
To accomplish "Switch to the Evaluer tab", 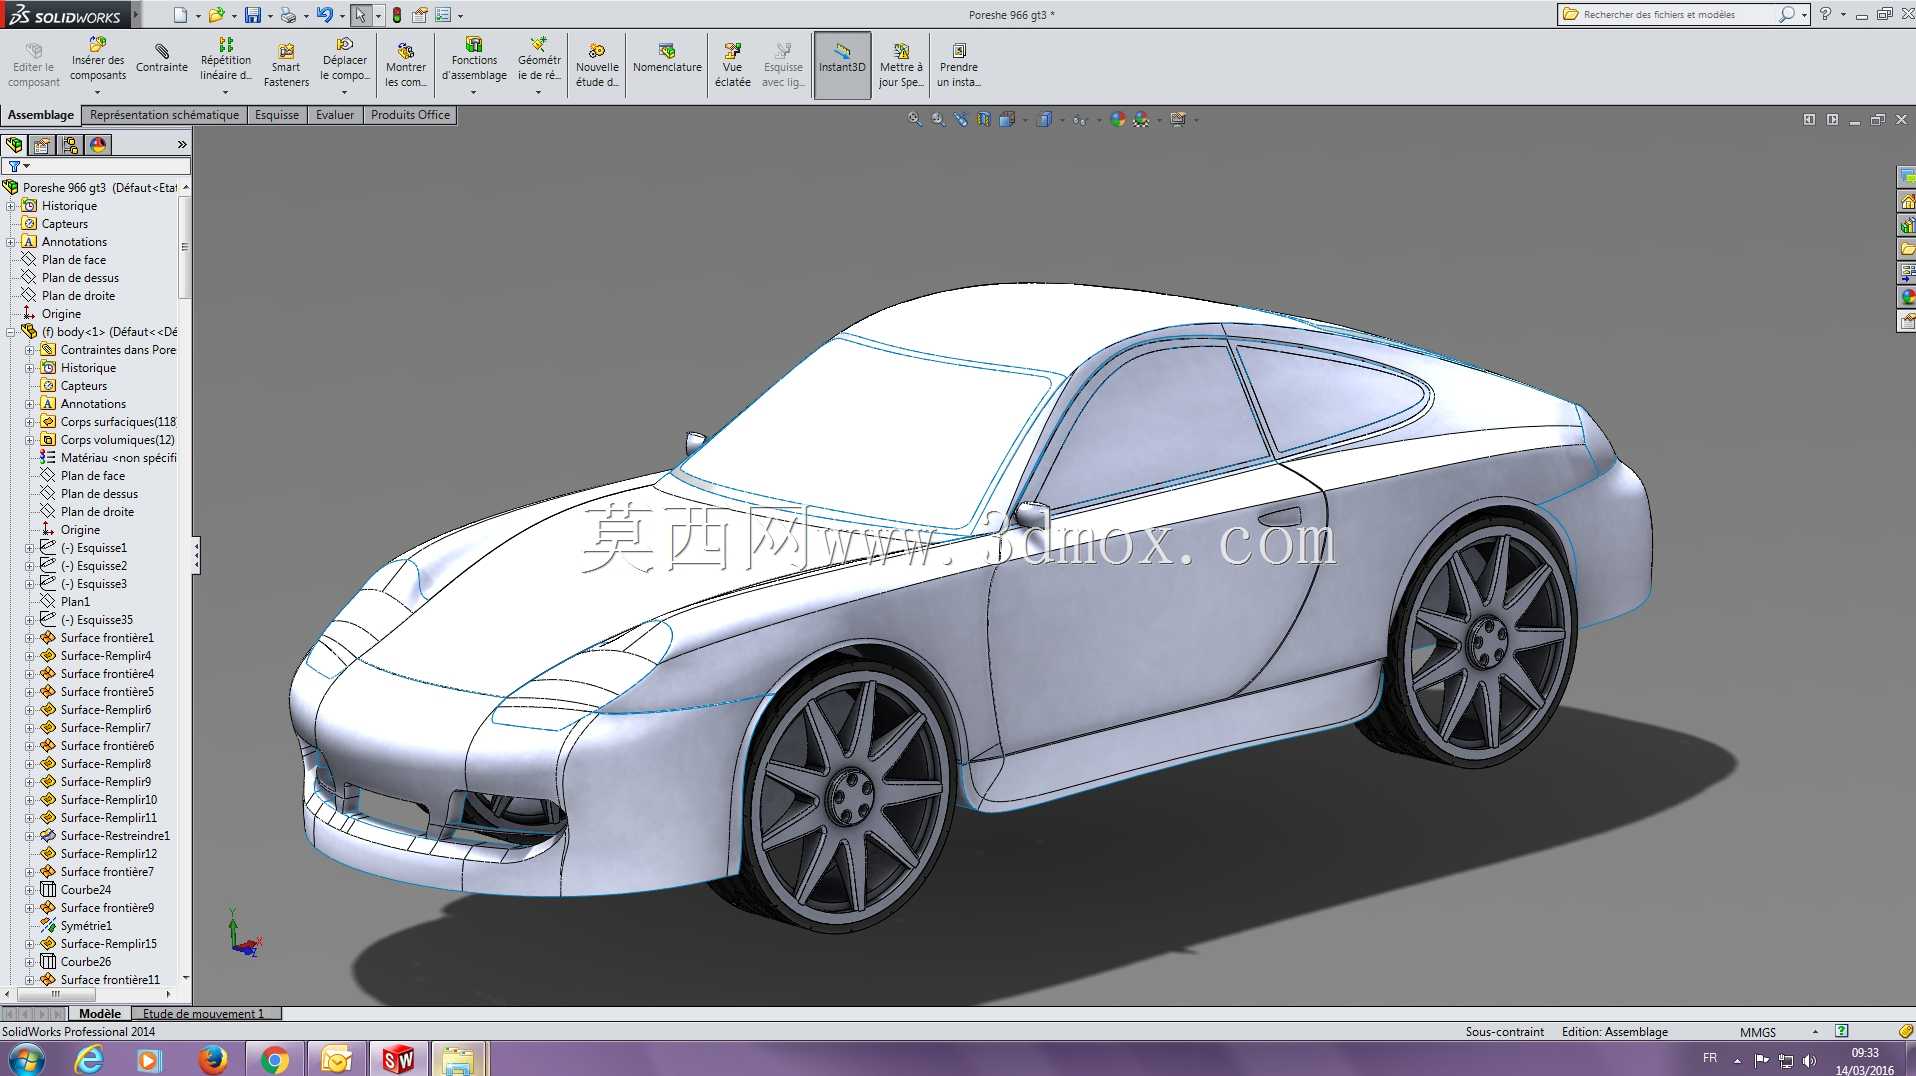I will coord(335,115).
